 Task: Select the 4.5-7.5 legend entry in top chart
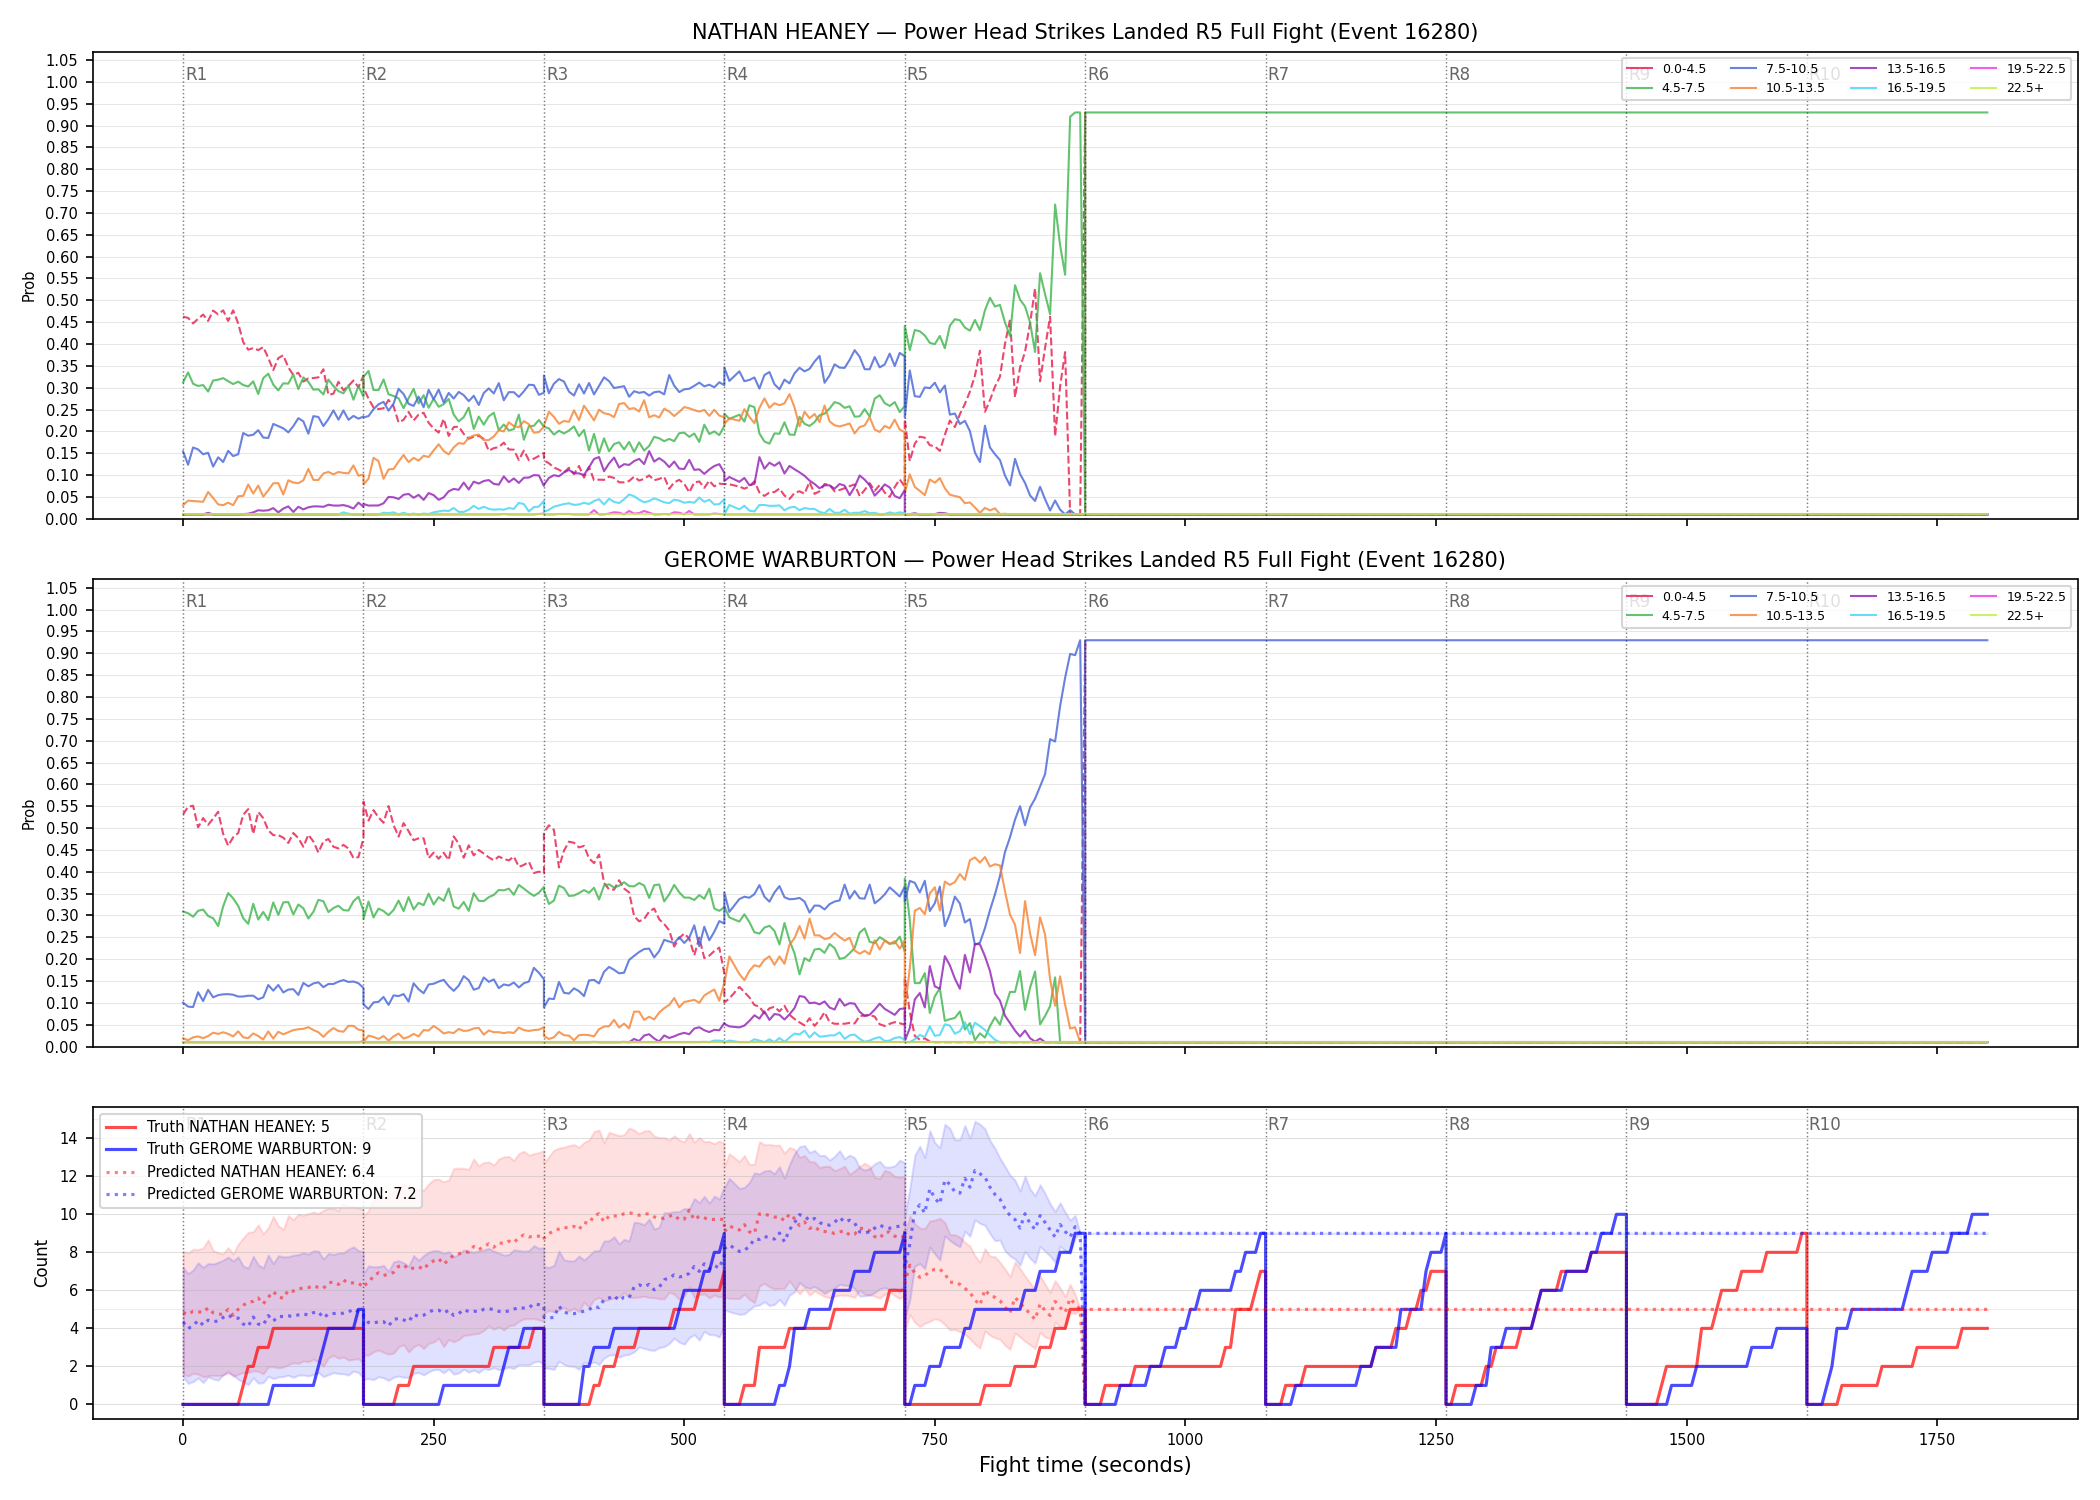coord(1666,88)
